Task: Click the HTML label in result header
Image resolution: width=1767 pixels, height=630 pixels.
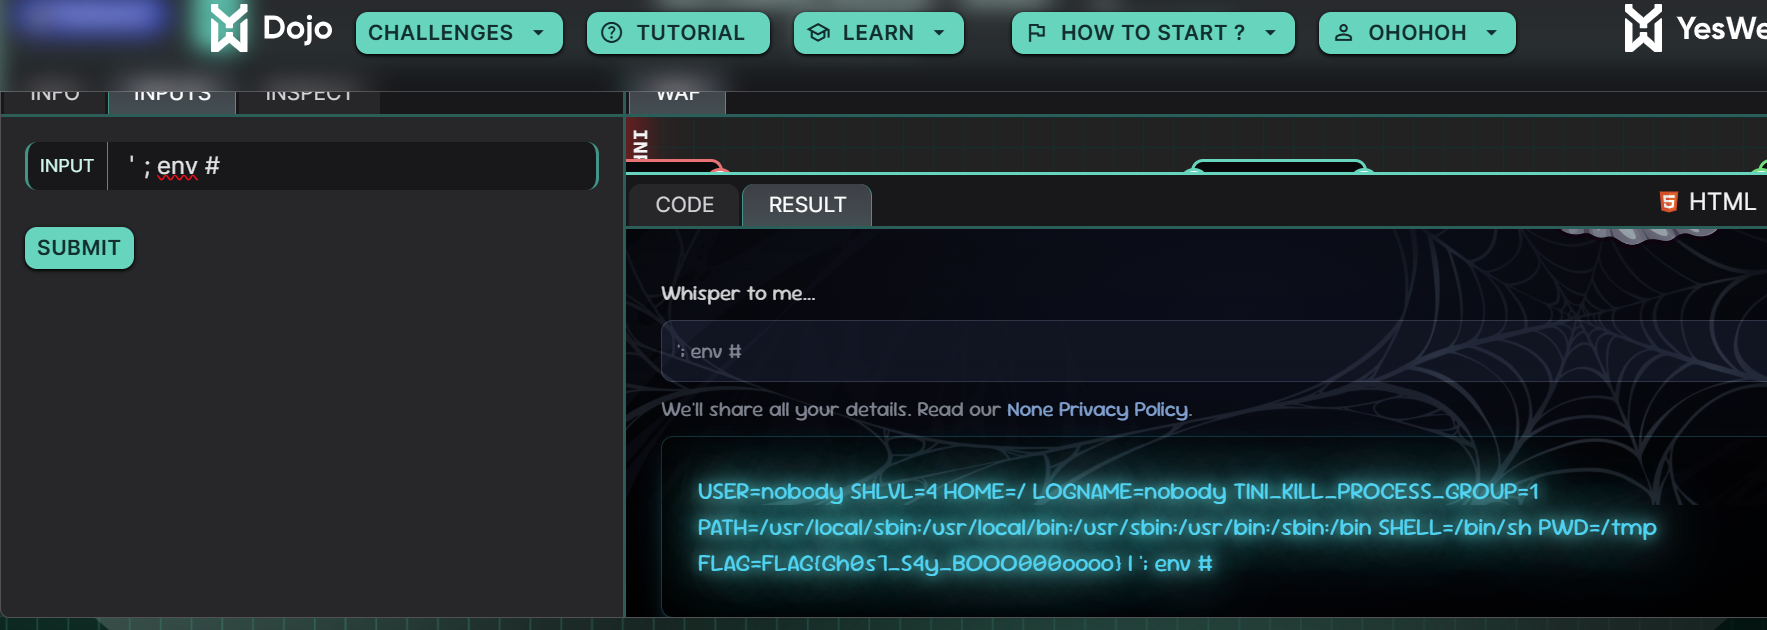Action: click(x=1721, y=202)
